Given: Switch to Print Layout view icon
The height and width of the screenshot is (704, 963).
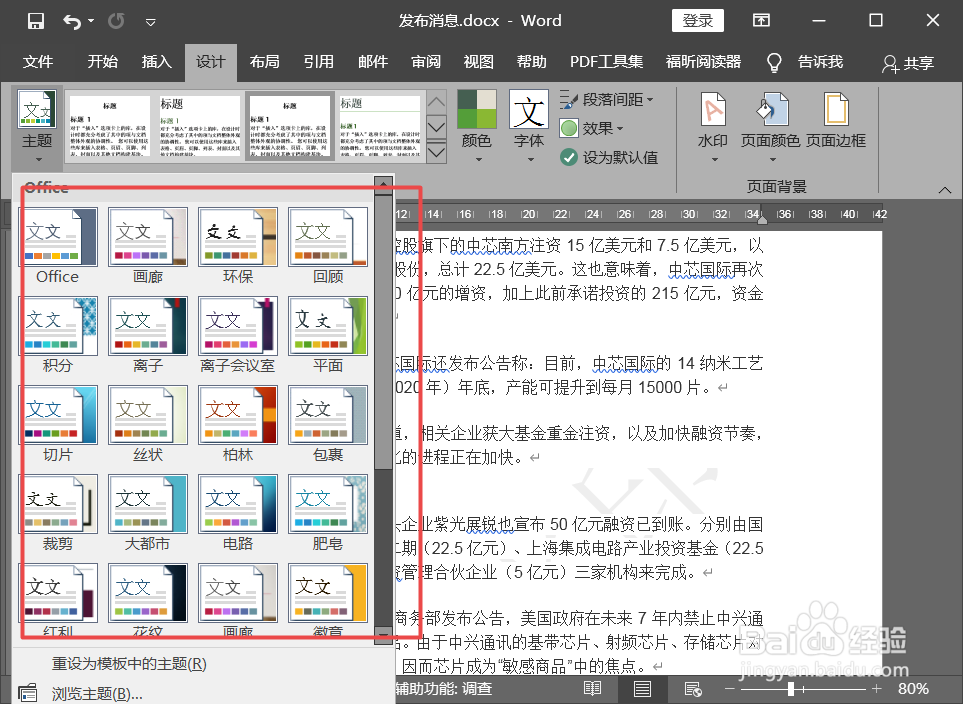Looking at the screenshot, I should pos(642,689).
